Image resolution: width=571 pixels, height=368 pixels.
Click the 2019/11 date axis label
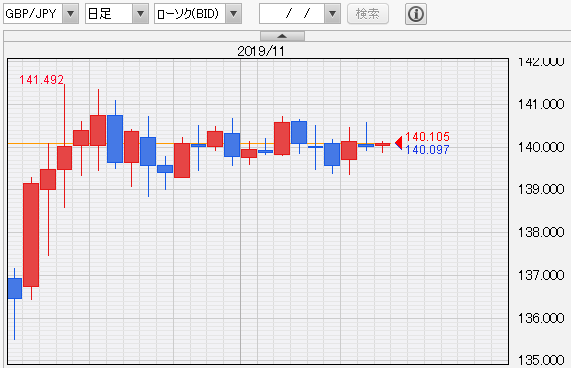coord(261,51)
